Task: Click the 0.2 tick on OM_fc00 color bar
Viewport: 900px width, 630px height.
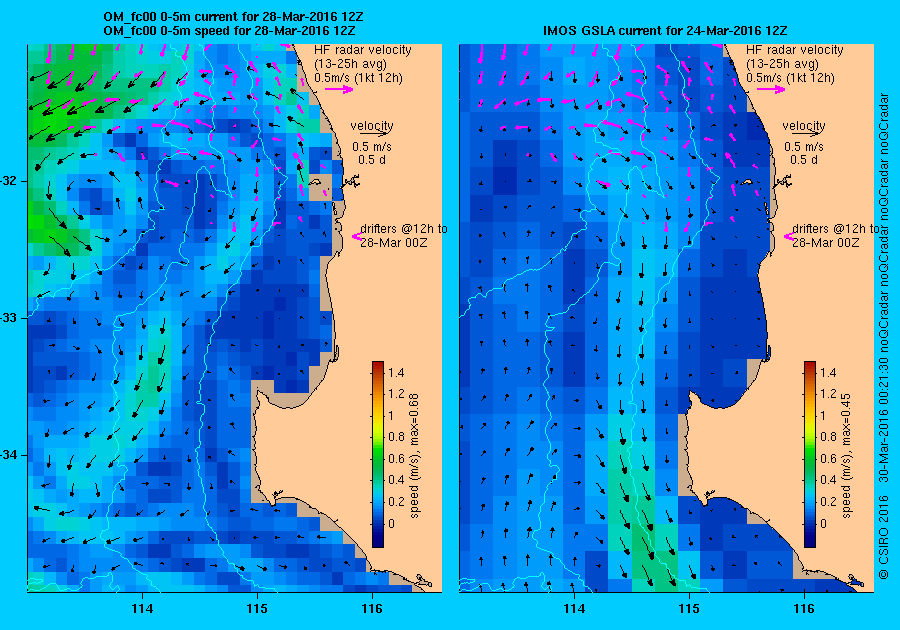Action: 396,501
